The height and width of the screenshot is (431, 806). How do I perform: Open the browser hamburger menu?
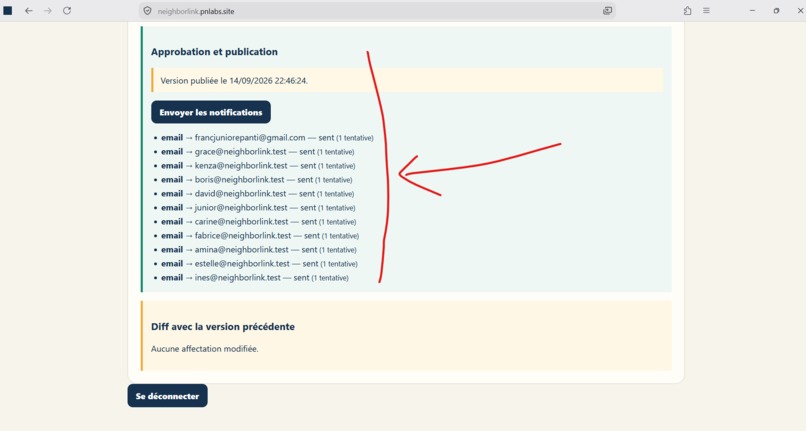pos(706,11)
